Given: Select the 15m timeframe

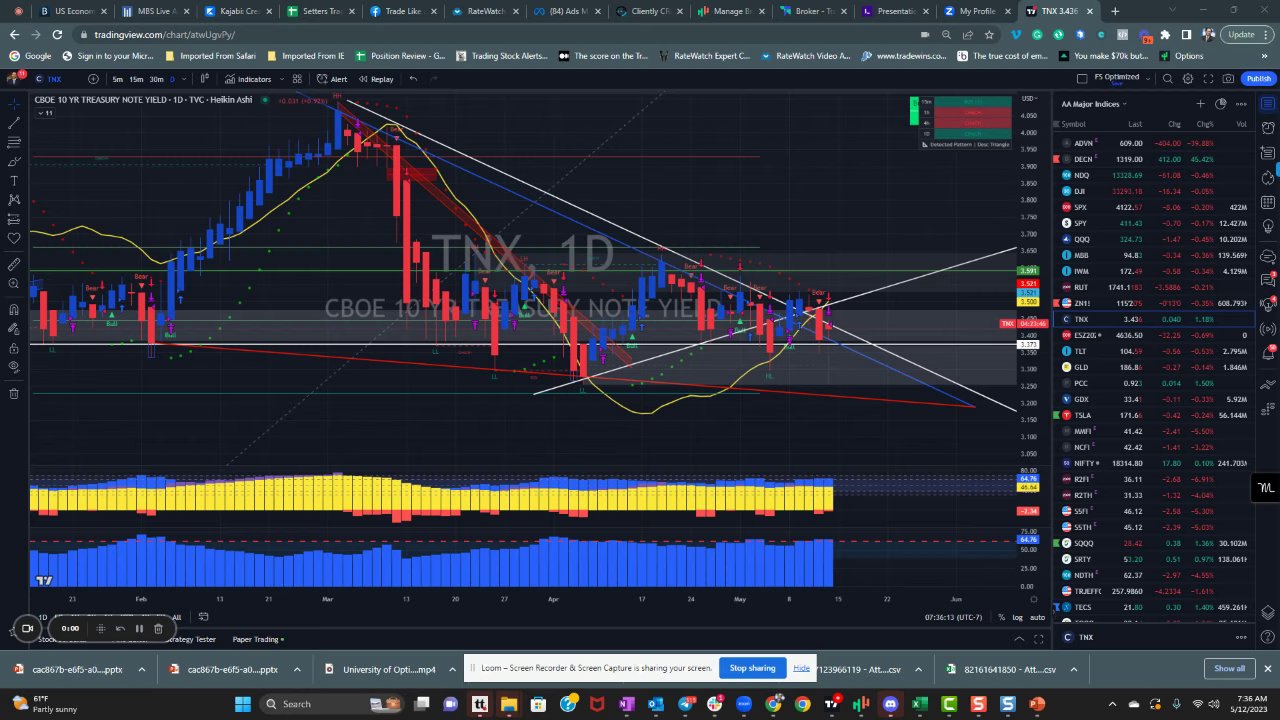Looking at the screenshot, I should click(x=136, y=79).
